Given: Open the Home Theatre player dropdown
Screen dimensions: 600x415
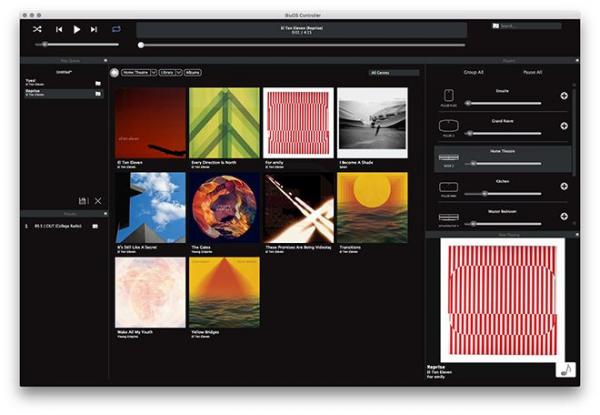Looking at the screenshot, I should 139,72.
